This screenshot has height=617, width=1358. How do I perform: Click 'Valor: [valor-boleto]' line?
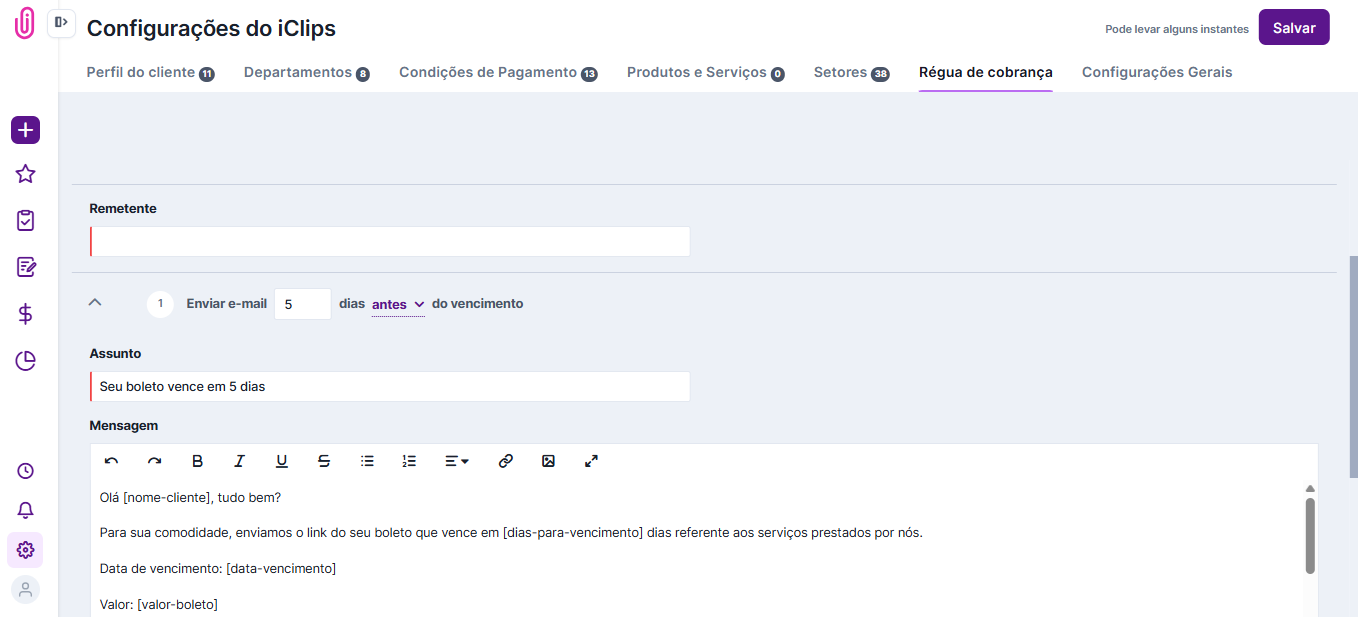(159, 605)
